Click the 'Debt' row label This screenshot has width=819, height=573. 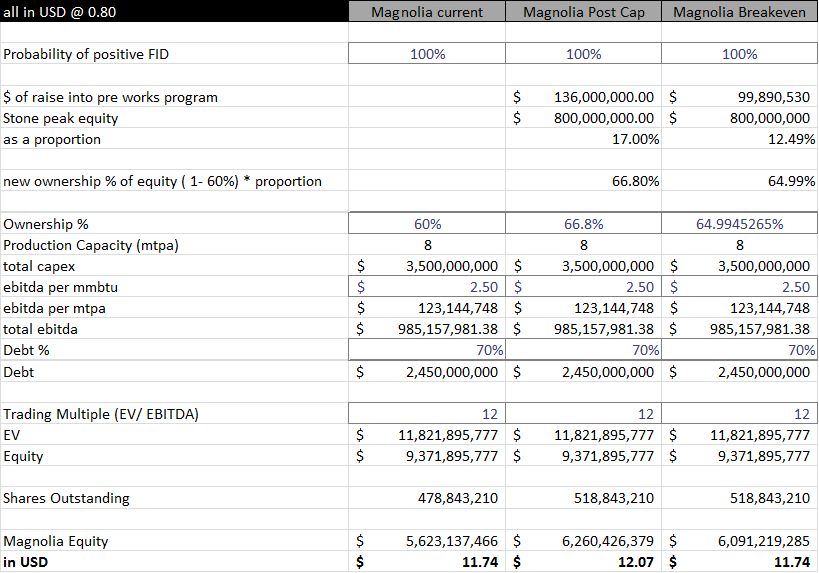tap(18, 372)
